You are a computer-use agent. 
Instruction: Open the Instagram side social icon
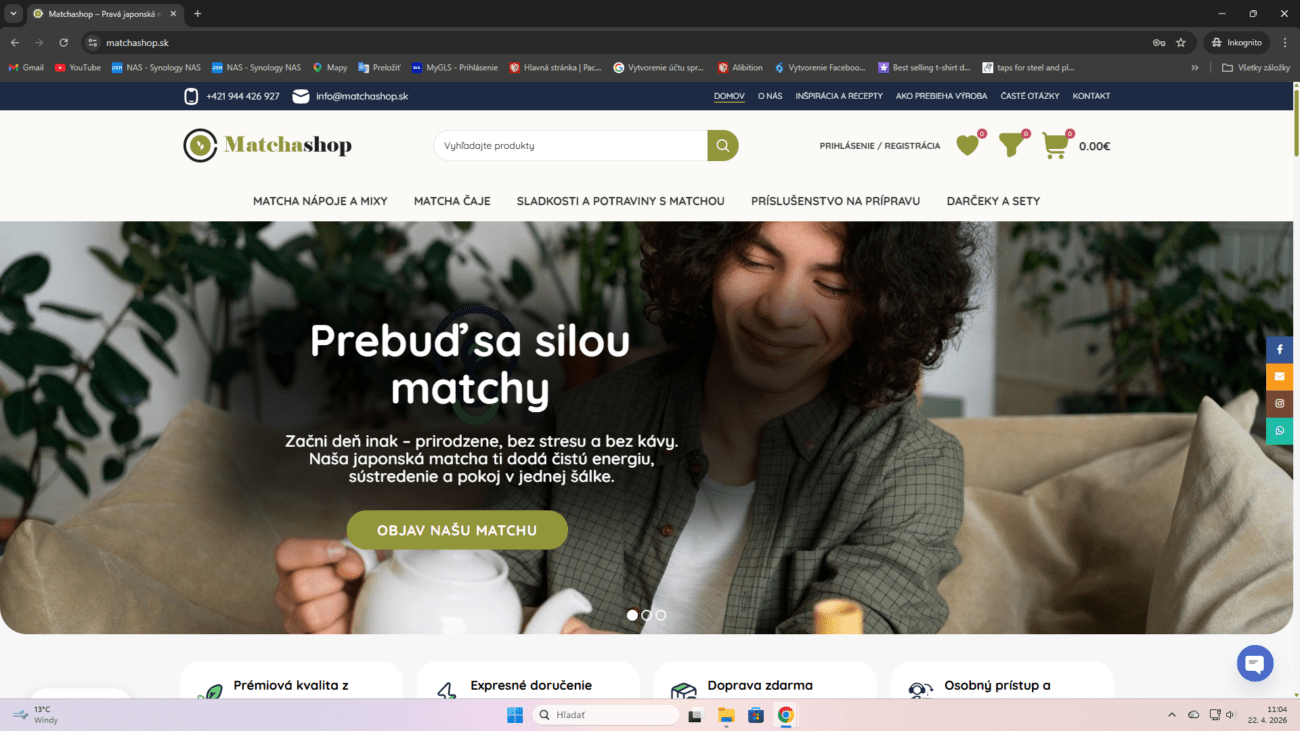(1279, 404)
